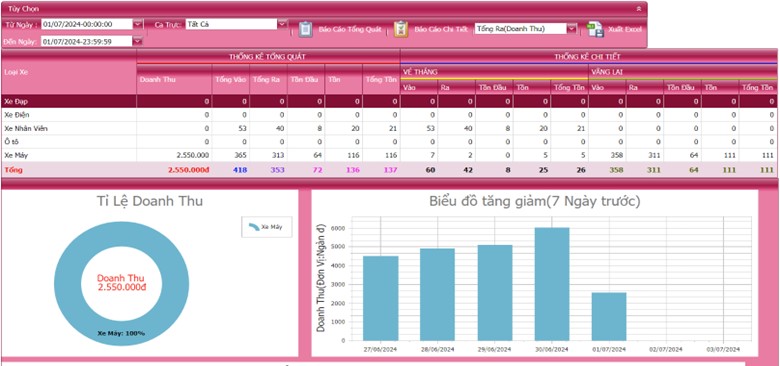Select the Xe Máy row in table
The height and width of the screenshot is (366, 780).
click(x=389, y=155)
